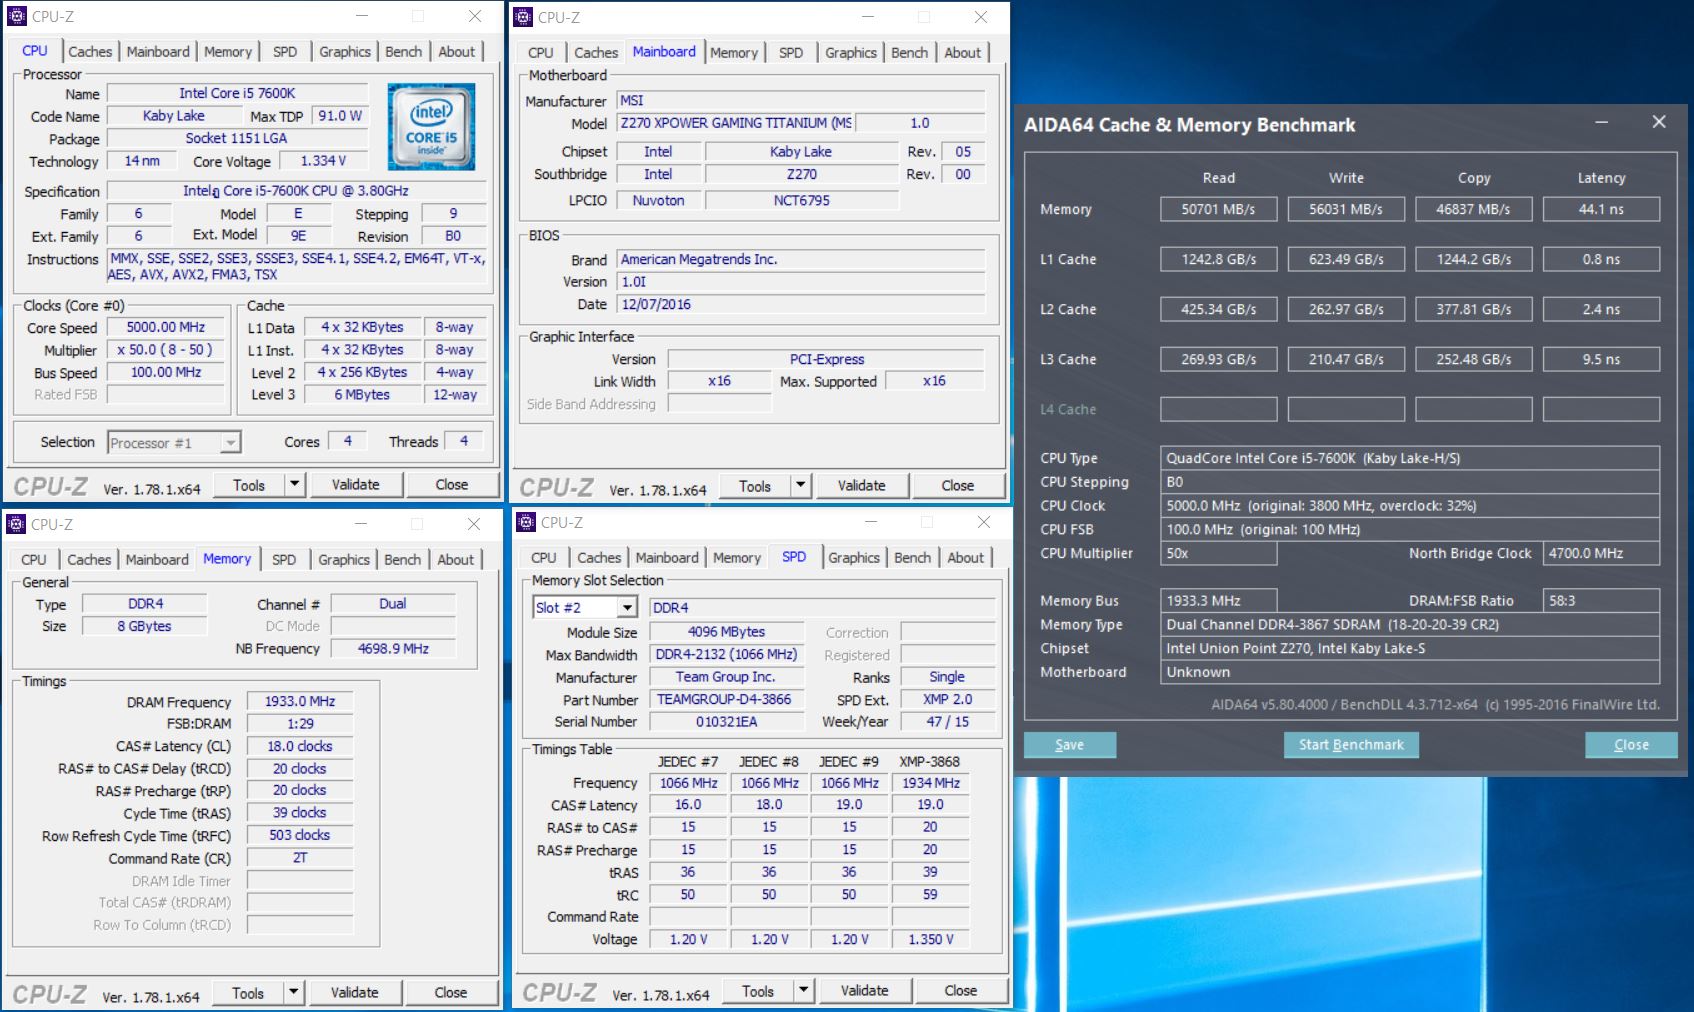Screen dimensions: 1694x1012
Task: Click L3 Cache Copy value 252.48 GB/s
Action: click(x=1474, y=359)
